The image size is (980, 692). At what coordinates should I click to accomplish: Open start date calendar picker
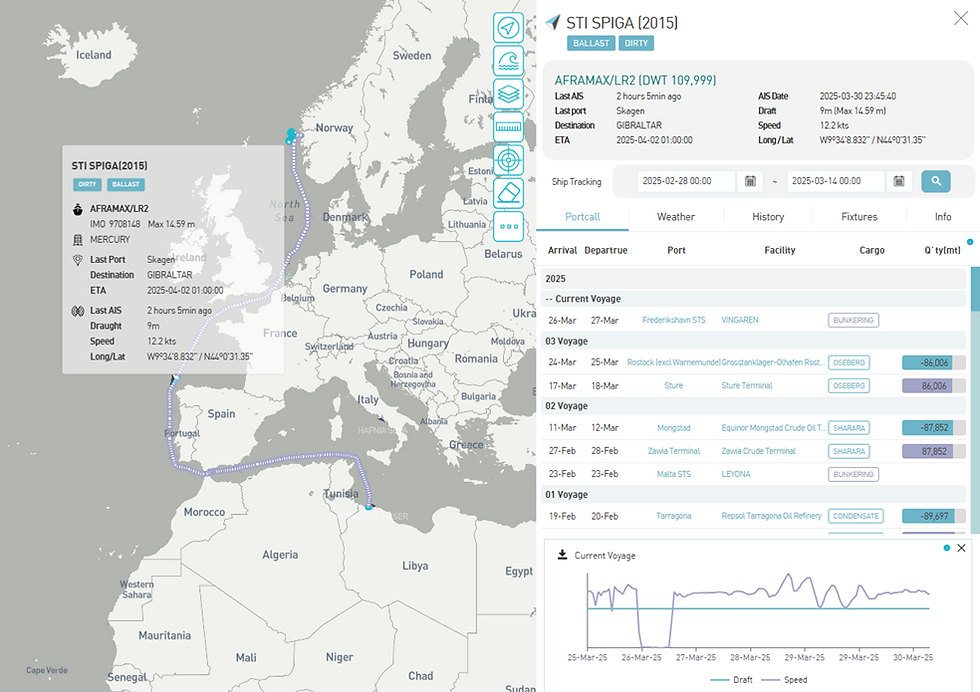point(750,181)
